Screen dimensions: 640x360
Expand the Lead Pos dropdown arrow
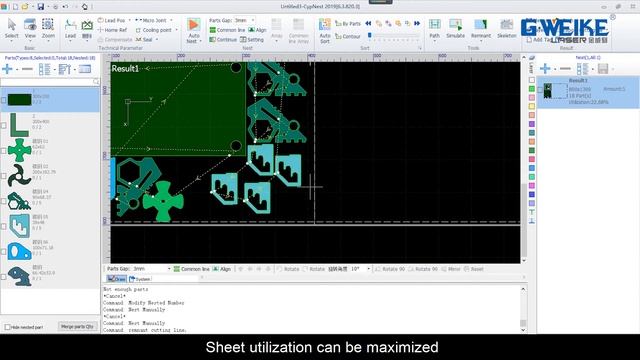tap(130, 20)
